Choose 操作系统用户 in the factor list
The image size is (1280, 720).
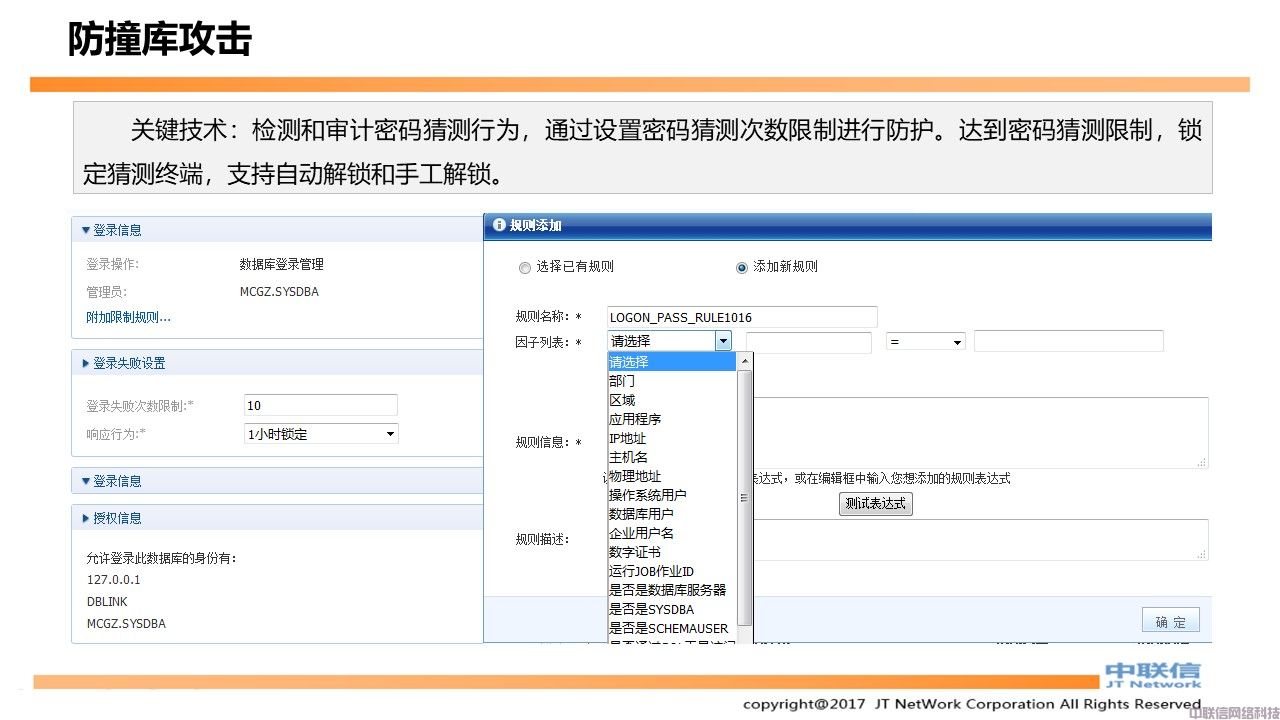pyautogui.click(x=672, y=495)
